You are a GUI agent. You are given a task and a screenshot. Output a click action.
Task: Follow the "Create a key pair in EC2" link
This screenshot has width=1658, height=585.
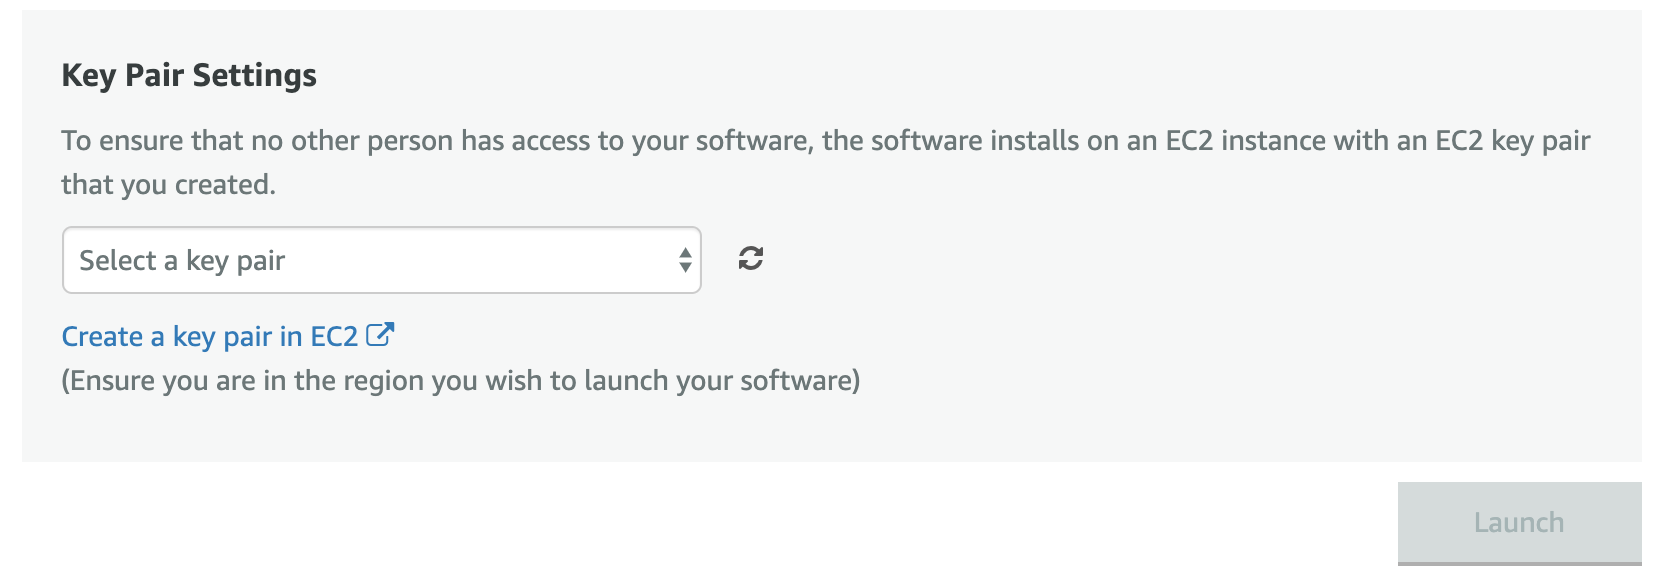click(x=209, y=337)
